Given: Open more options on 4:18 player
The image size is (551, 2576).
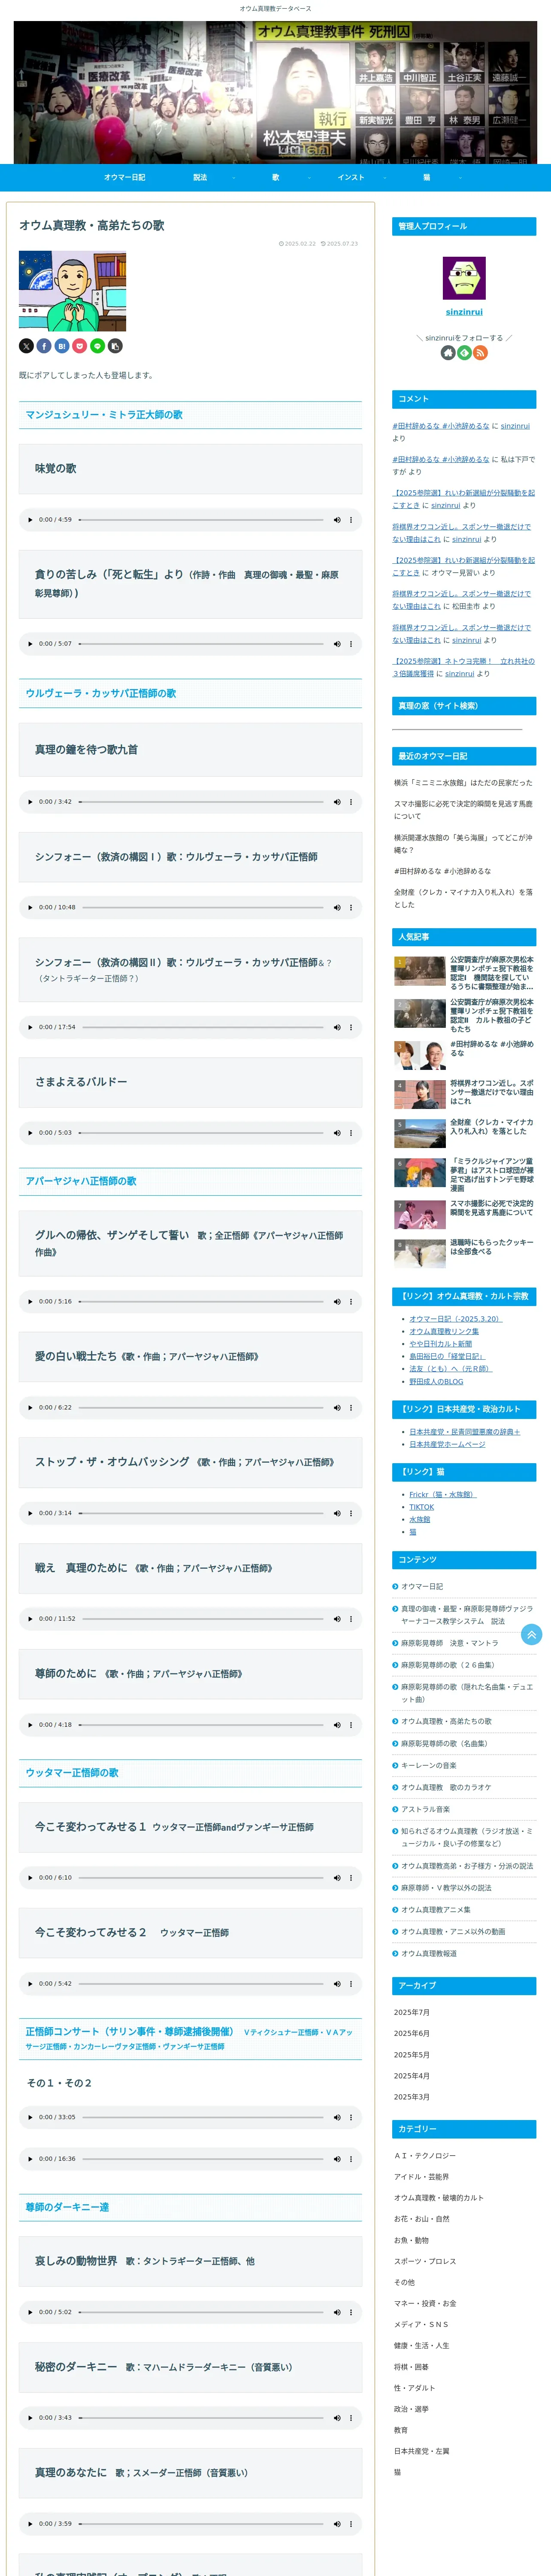Looking at the screenshot, I should click(x=351, y=1725).
